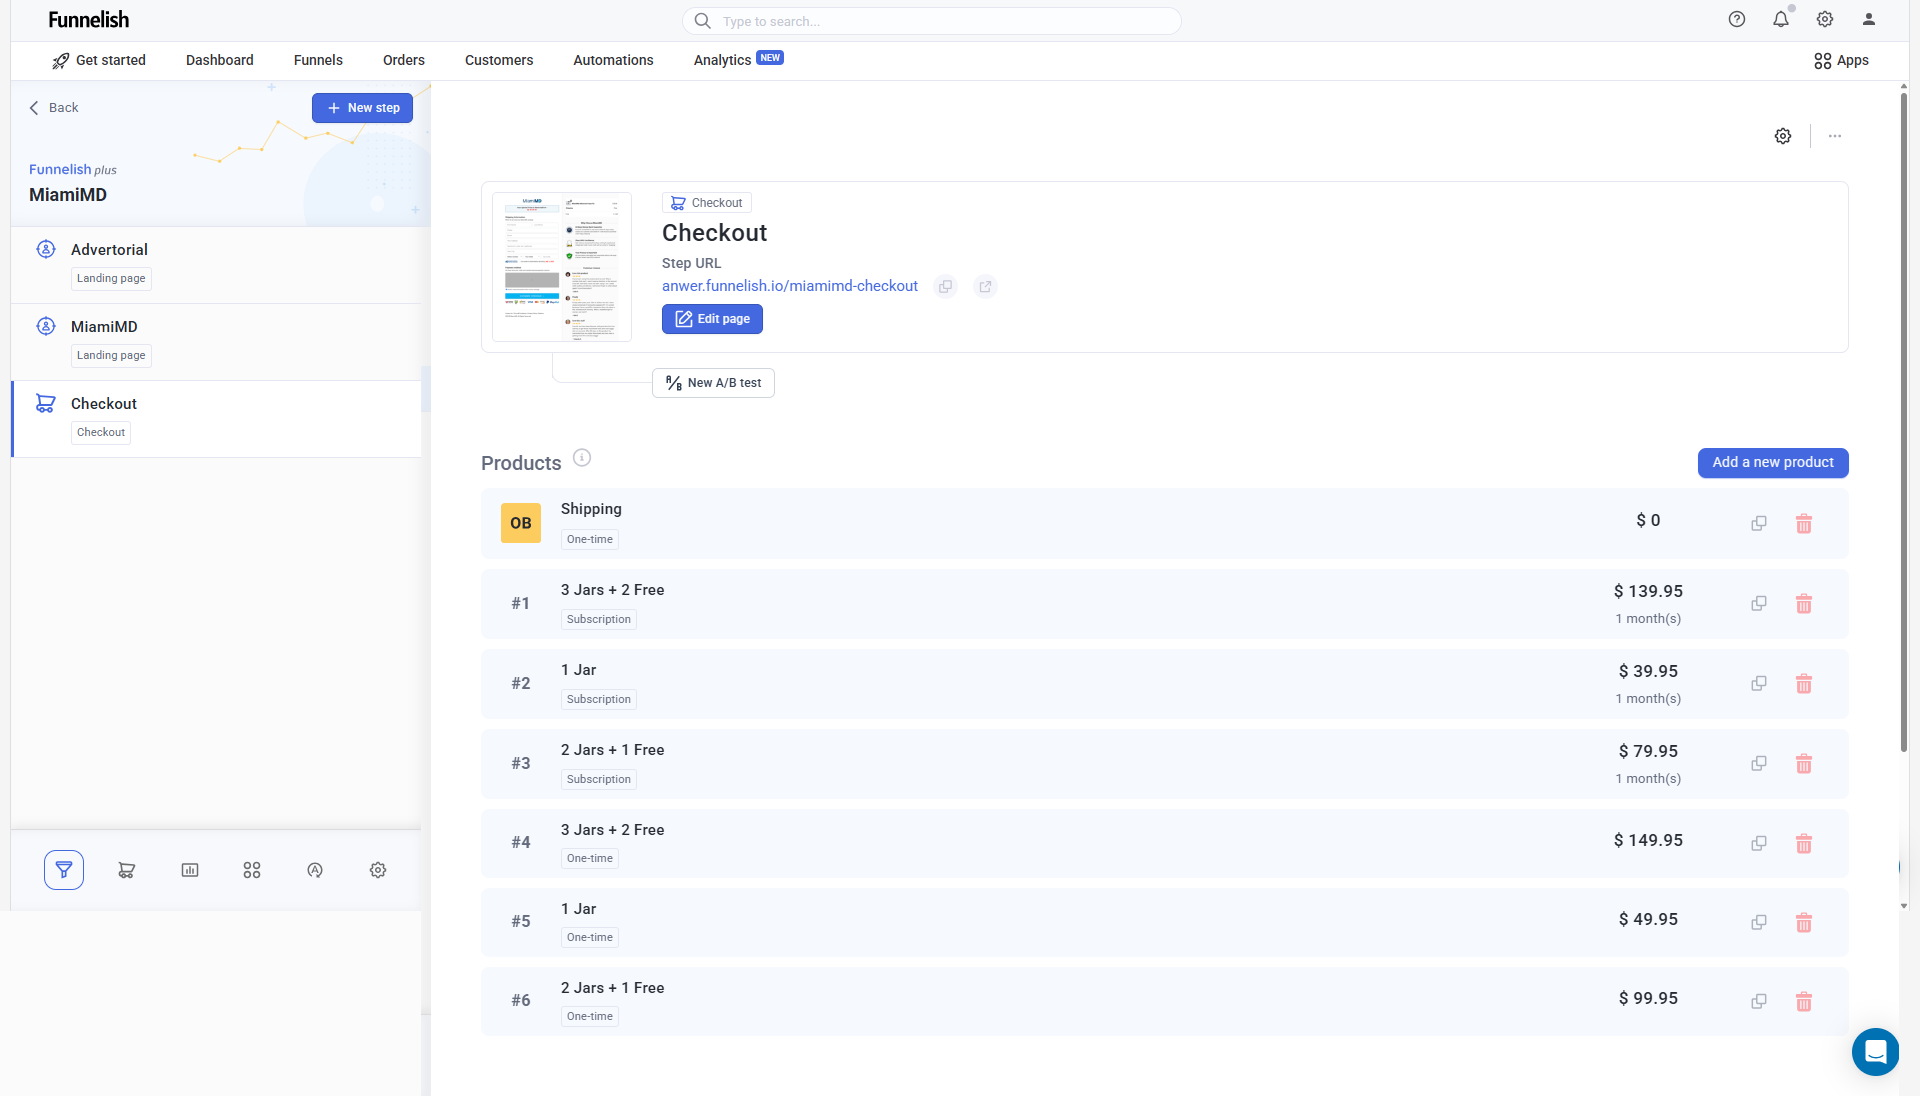Viewport: 1920px width, 1096px height.
Task: Open the Analytics menu item
Action: pyautogui.click(x=722, y=61)
